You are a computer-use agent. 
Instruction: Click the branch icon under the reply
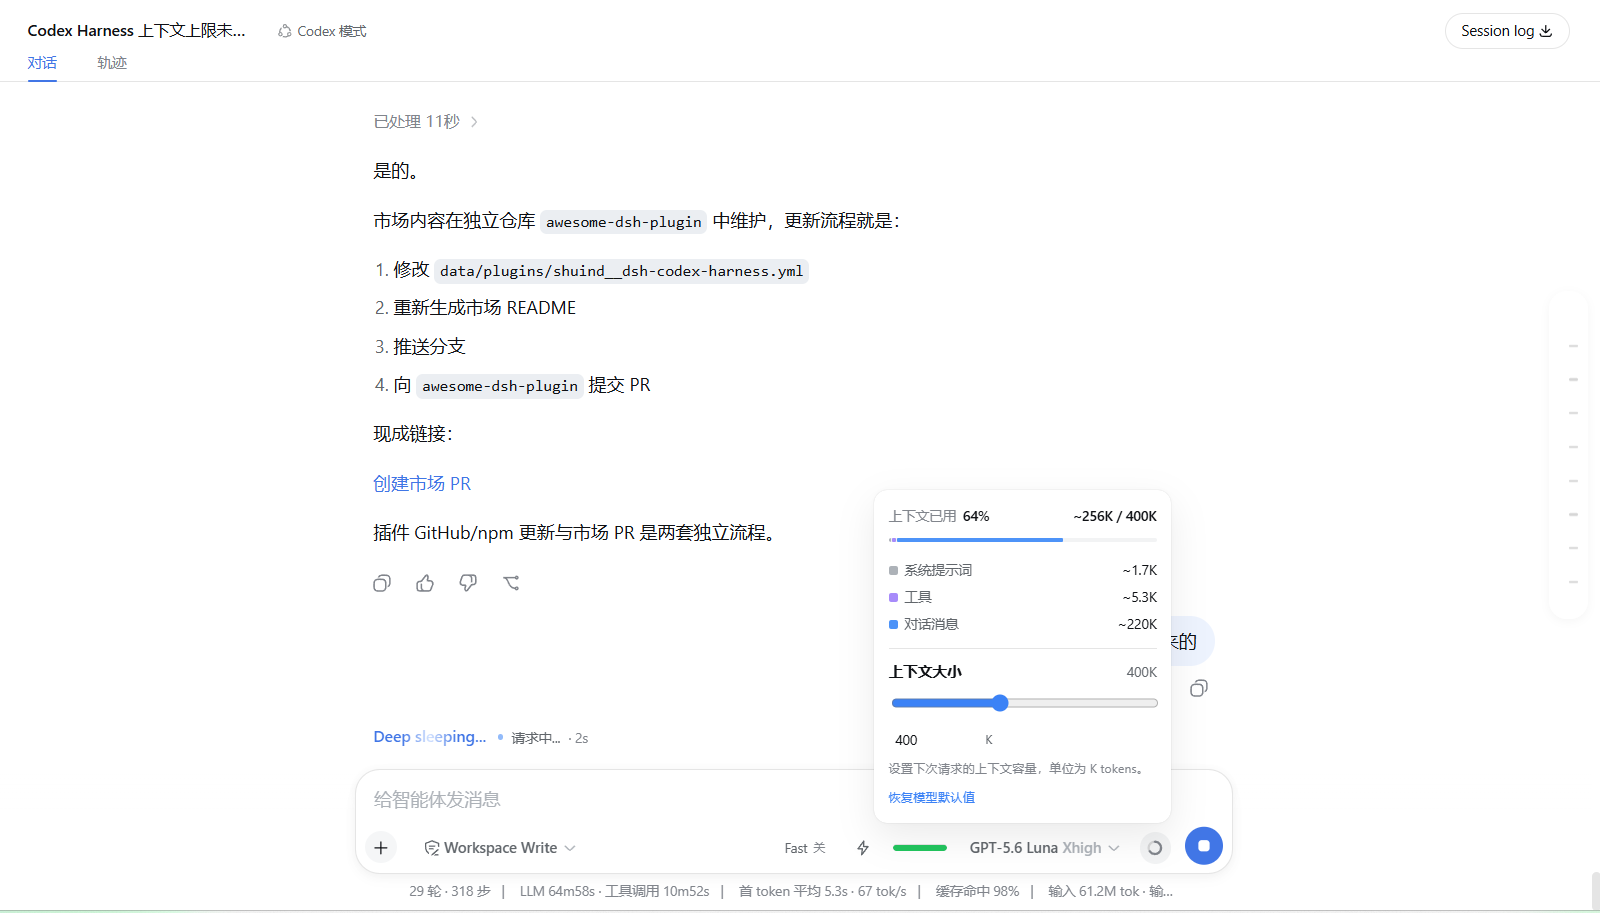click(511, 583)
